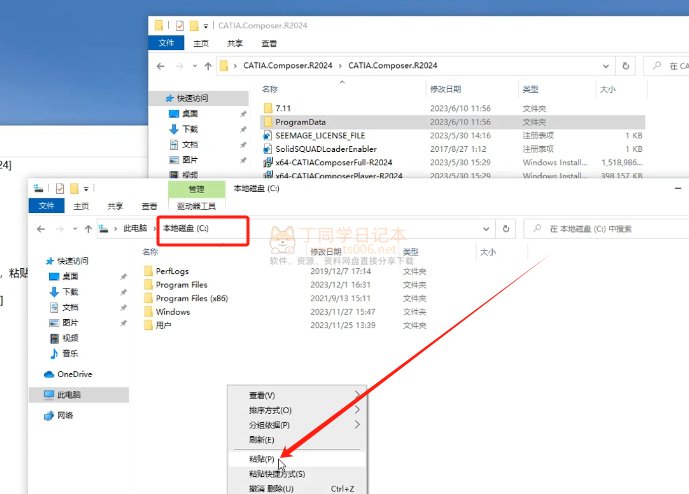Open Downloads (下载) in C: window sidebar
This screenshot has height=494, width=689.
pos(70,292)
